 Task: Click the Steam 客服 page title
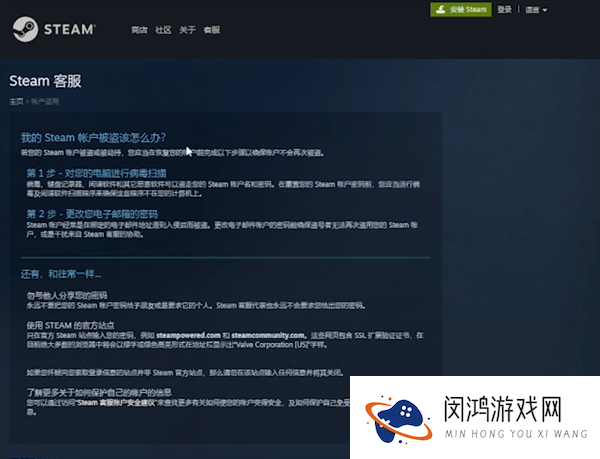coord(45,81)
